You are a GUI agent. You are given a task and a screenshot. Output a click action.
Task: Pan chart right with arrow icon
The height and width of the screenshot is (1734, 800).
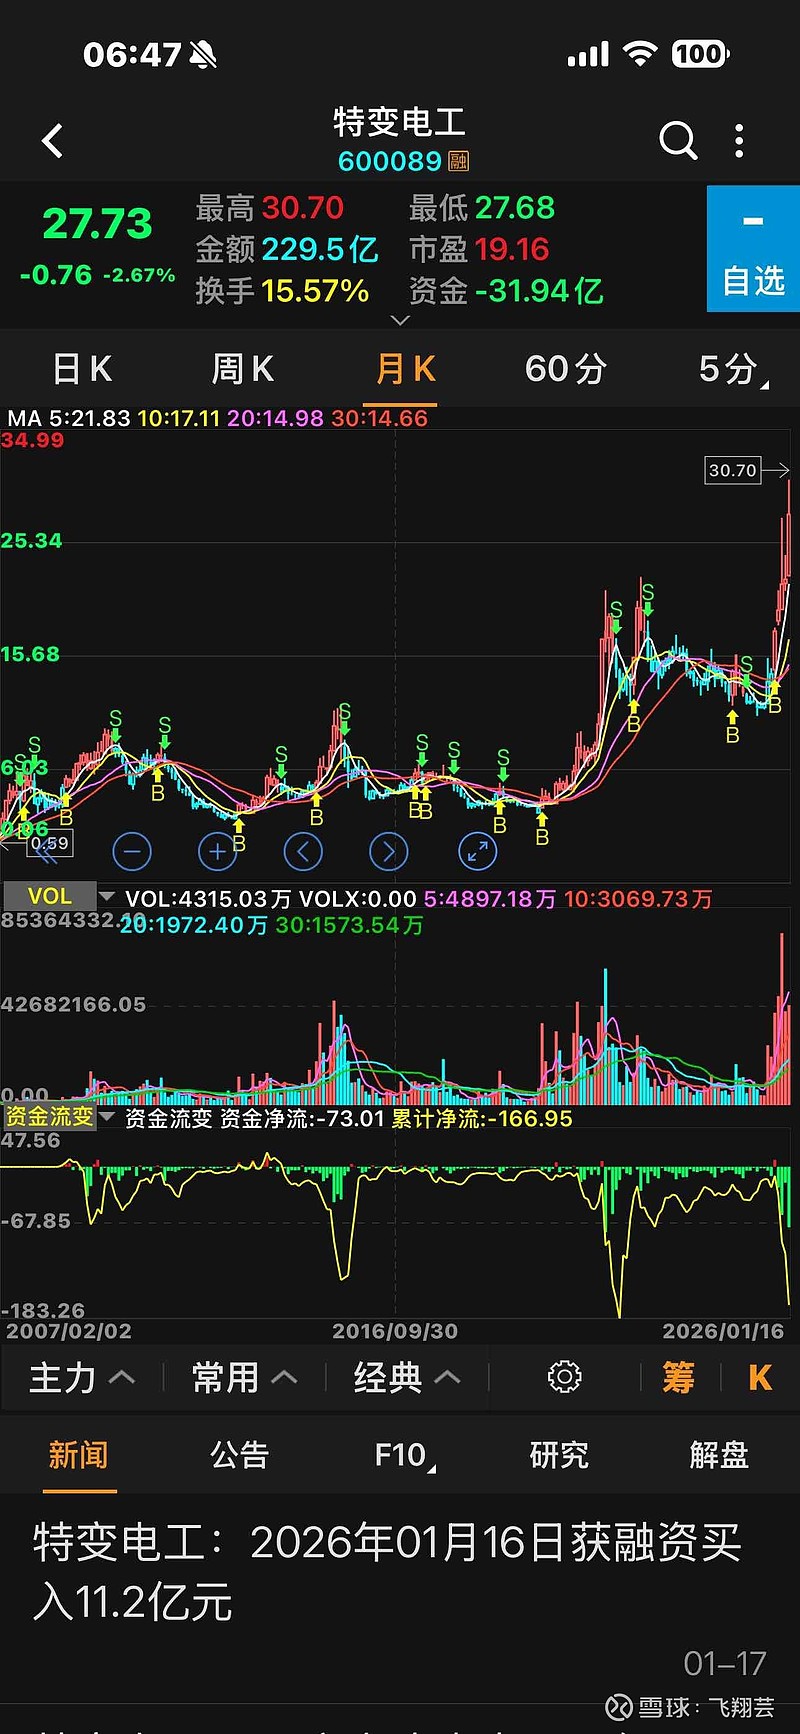[x=389, y=852]
